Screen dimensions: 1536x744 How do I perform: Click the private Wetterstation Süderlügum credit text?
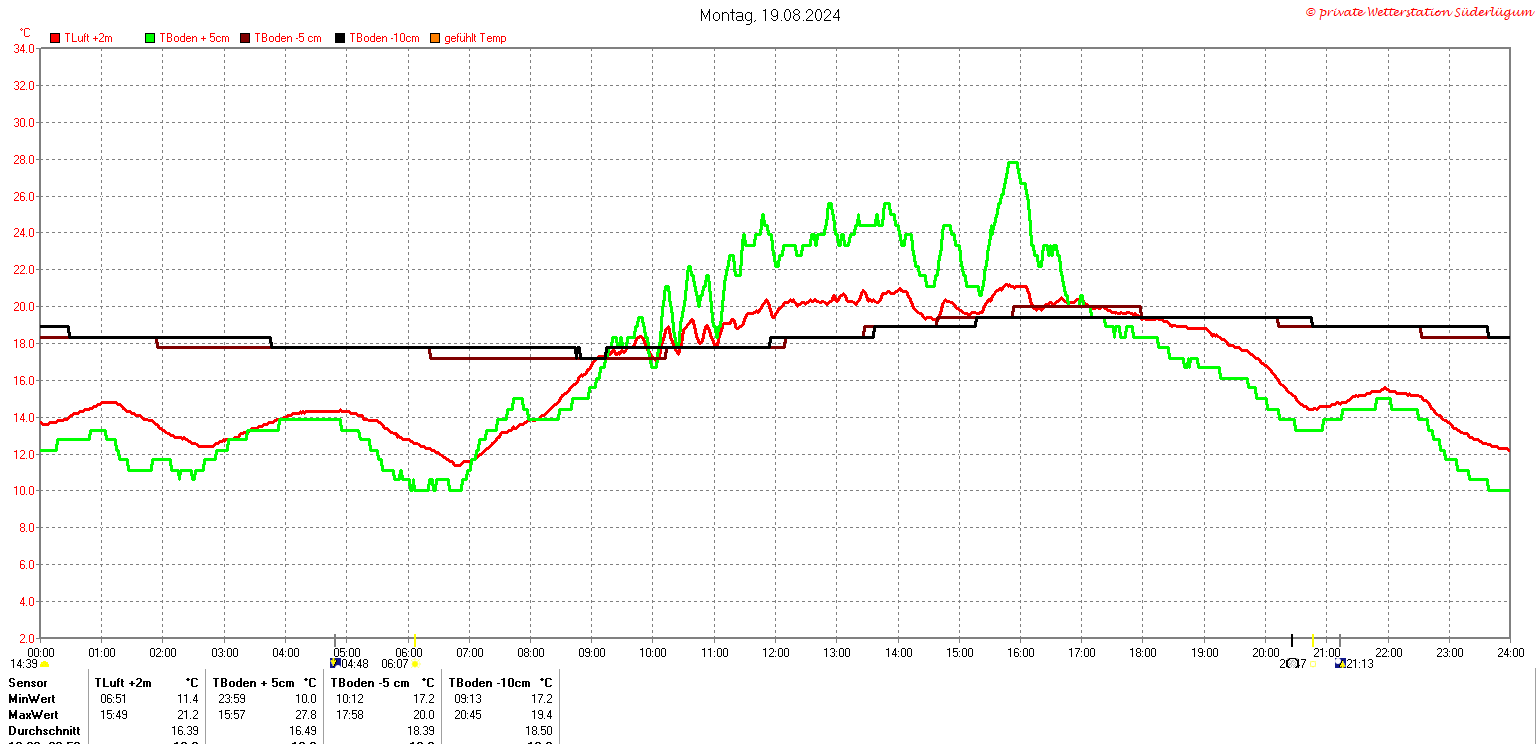[1418, 12]
